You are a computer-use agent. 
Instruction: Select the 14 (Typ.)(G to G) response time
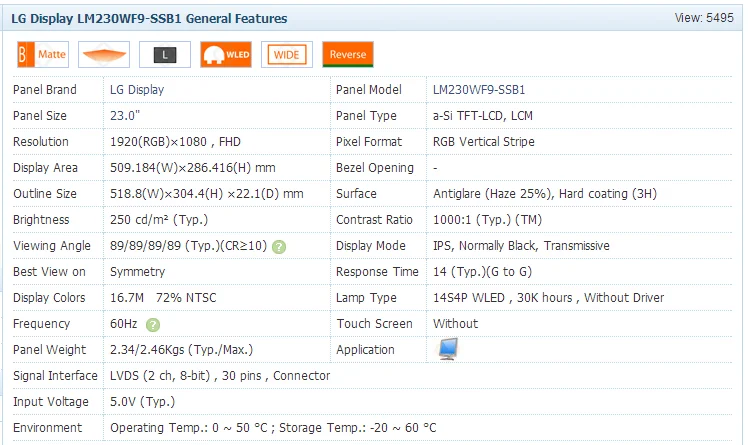[482, 272]
